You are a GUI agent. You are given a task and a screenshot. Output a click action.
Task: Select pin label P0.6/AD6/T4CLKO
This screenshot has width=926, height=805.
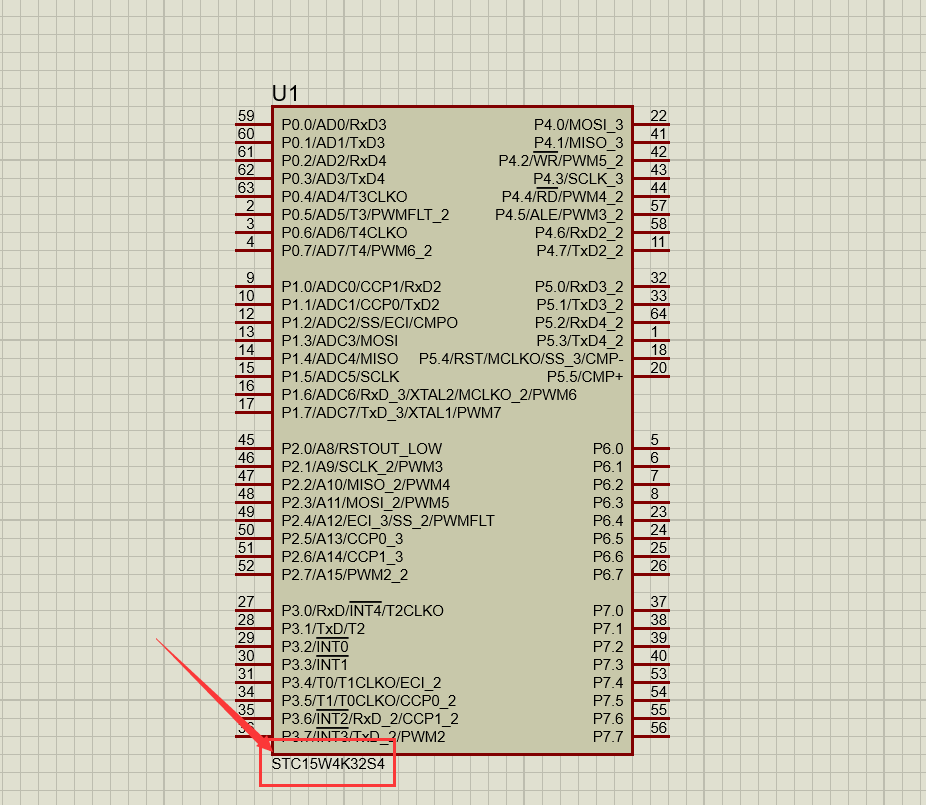tap(344, 233)
